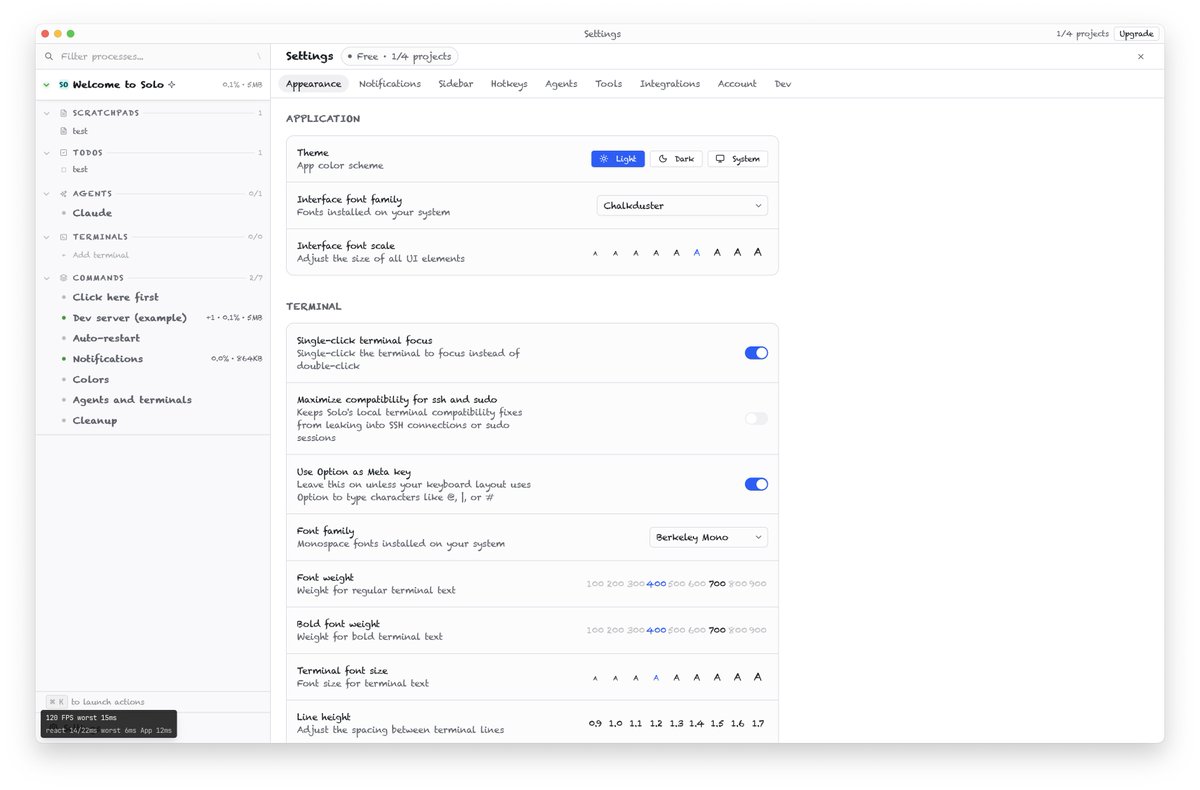Select the Appearance tab
This screenshot has width=1200, height=790.
[x=314, y=84]
